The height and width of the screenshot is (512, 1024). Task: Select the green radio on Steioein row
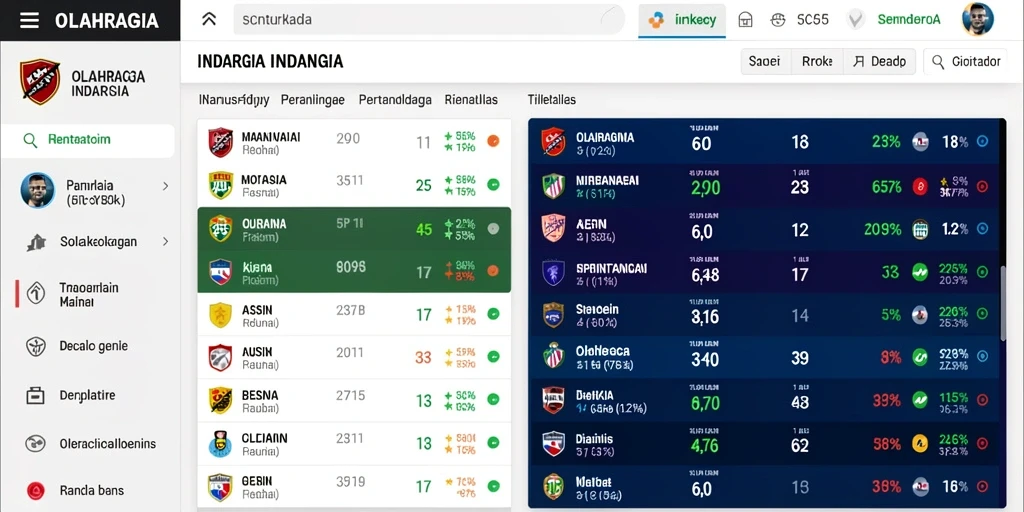(982, 313)
